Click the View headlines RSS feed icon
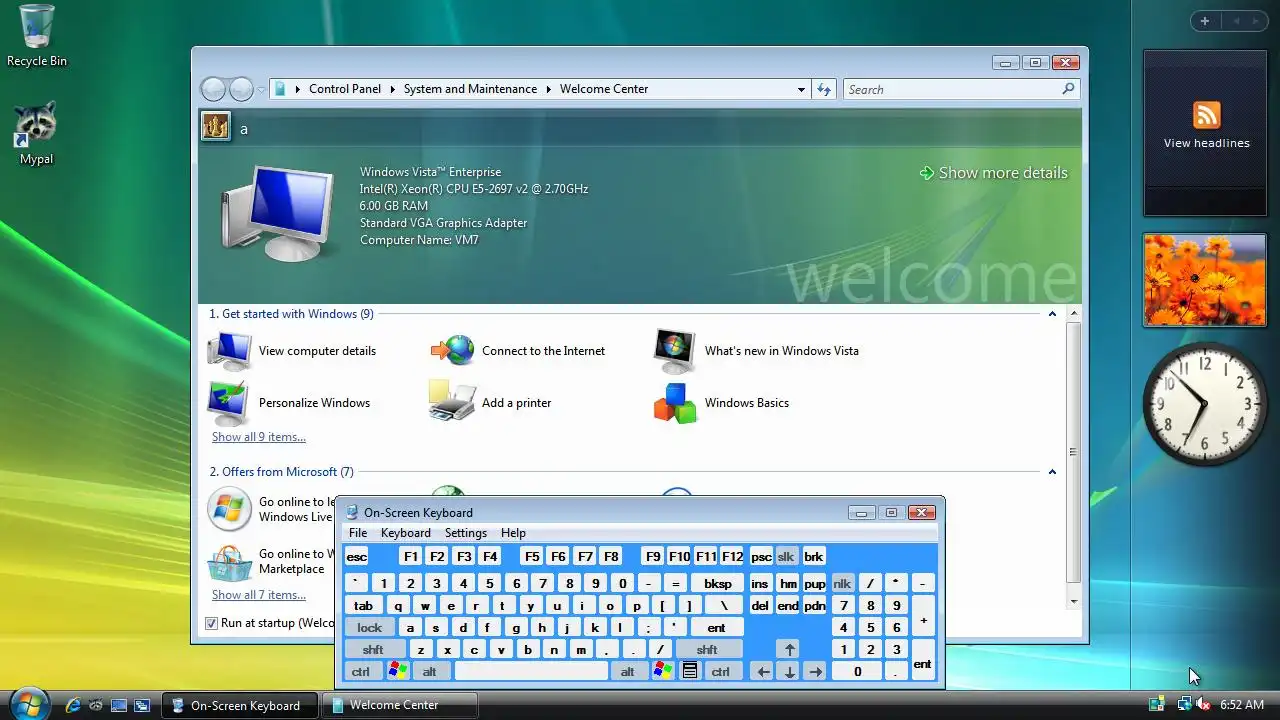Viewport: 1280px width, 720px height. pyautogui.click(x=1207, y=114)
